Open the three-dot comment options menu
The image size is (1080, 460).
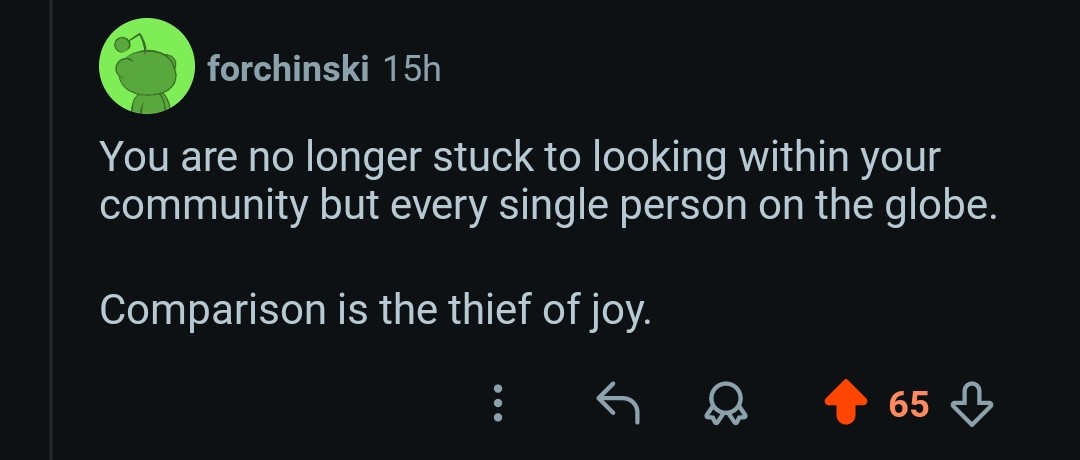point(498,403)
